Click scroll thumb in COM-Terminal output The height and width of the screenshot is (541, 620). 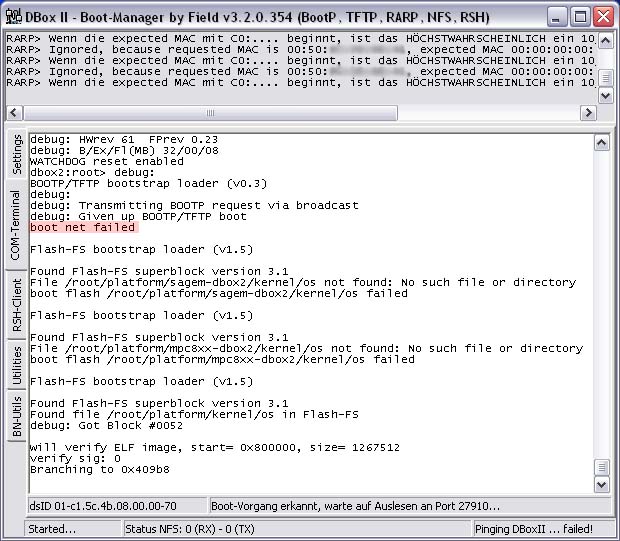pyautogui.click(x=602, y=467)
